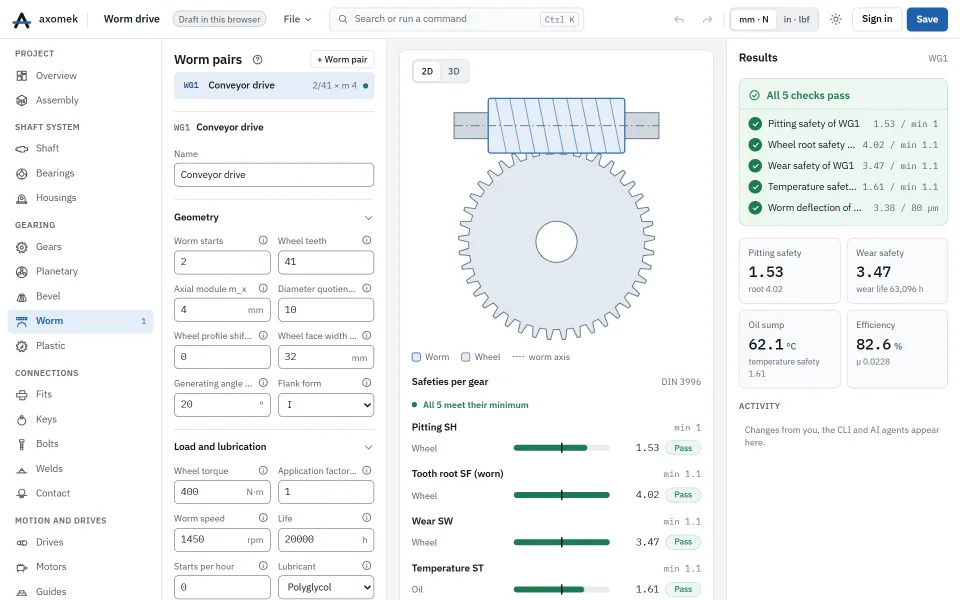Open Motors in the sidebar
Viewport: 960px width, 600px height.
pos(80,567)
